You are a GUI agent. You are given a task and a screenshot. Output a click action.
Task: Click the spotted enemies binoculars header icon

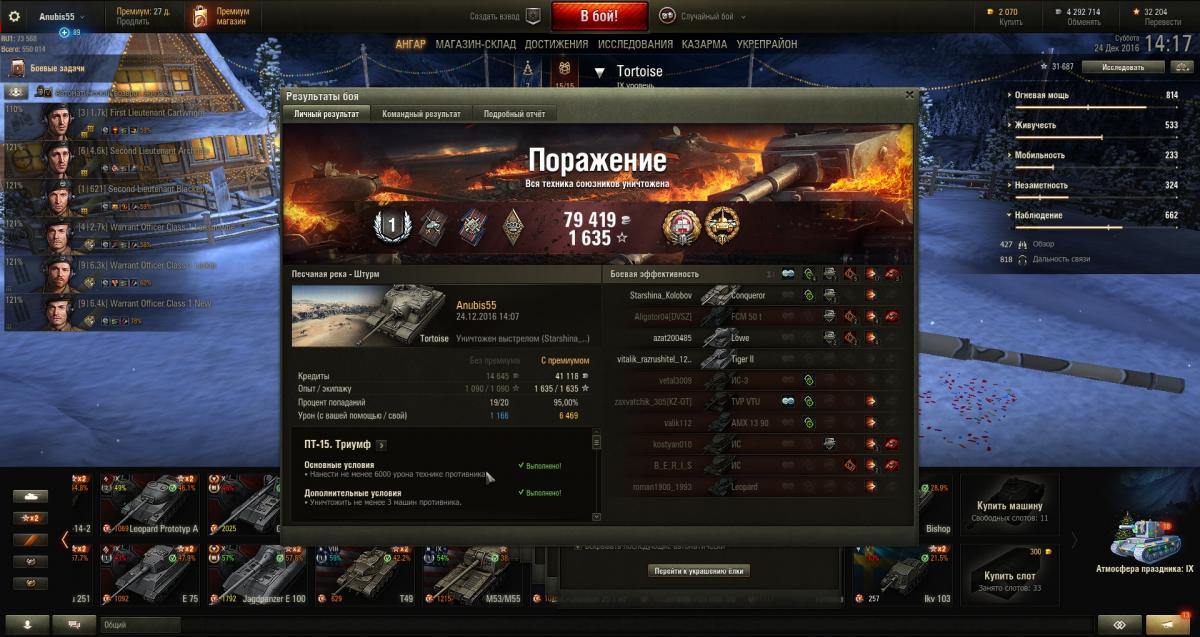click(x=788, y=273)
